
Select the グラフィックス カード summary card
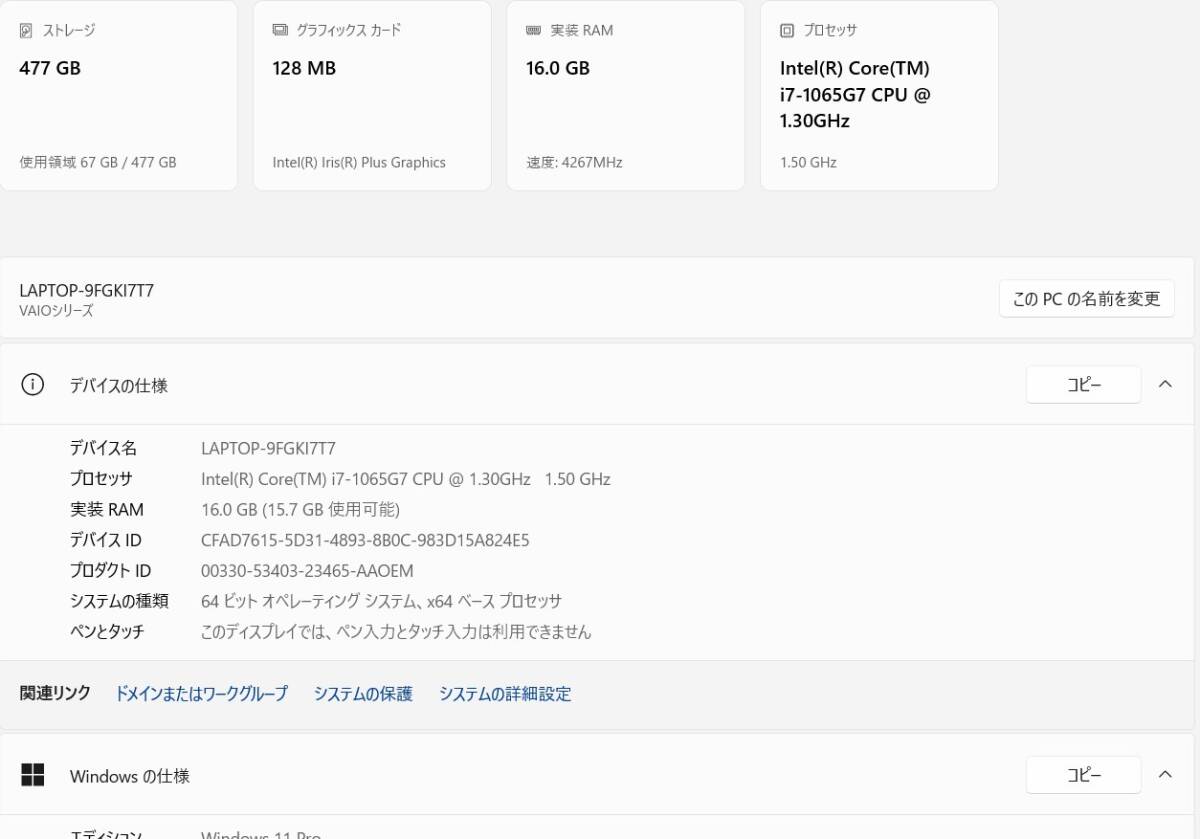[372, 95]
